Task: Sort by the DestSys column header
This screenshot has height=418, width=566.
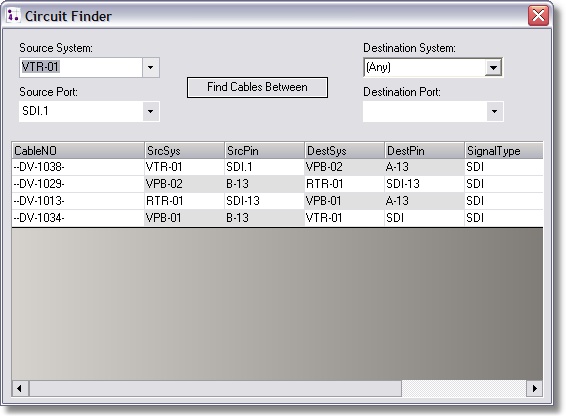Action: pos(344,151)
